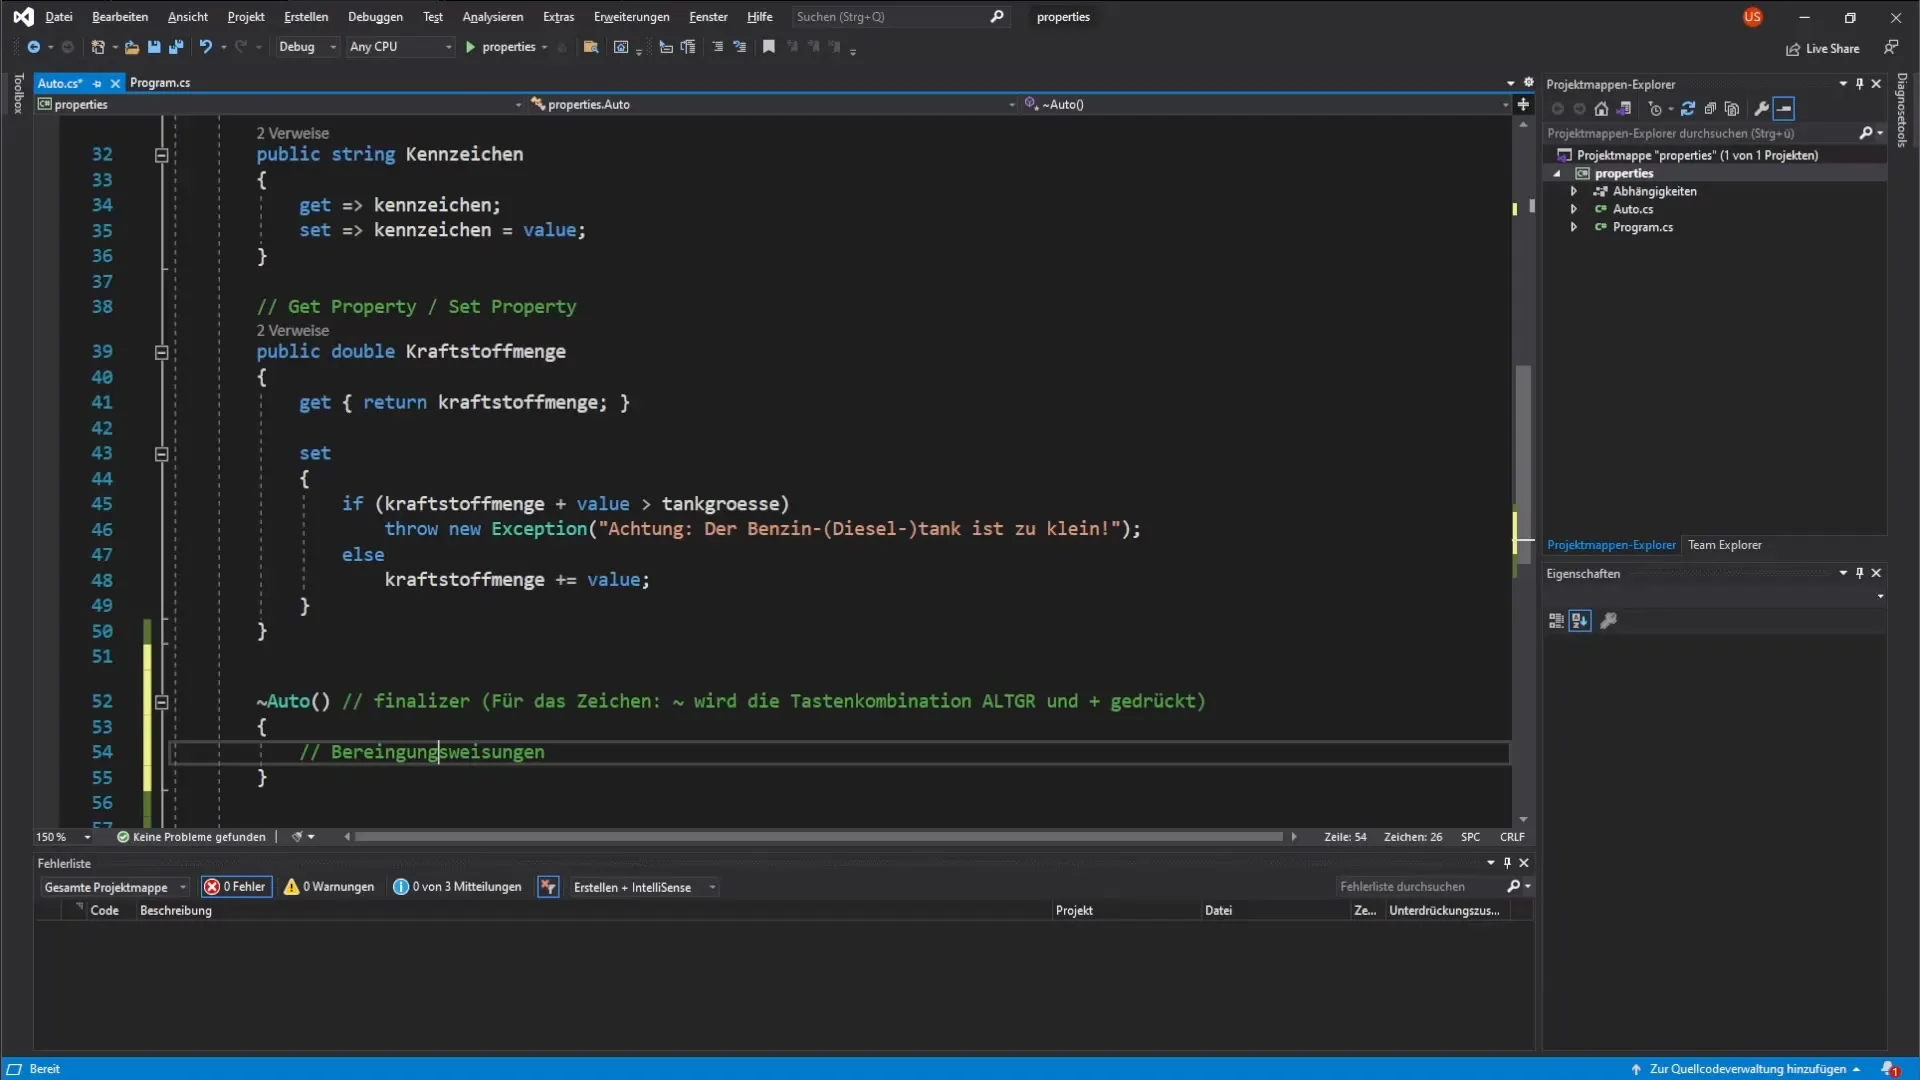Open the Debuggen menu
Image resolution: width=1920 pixels, height=1080 pixels.
375,17
